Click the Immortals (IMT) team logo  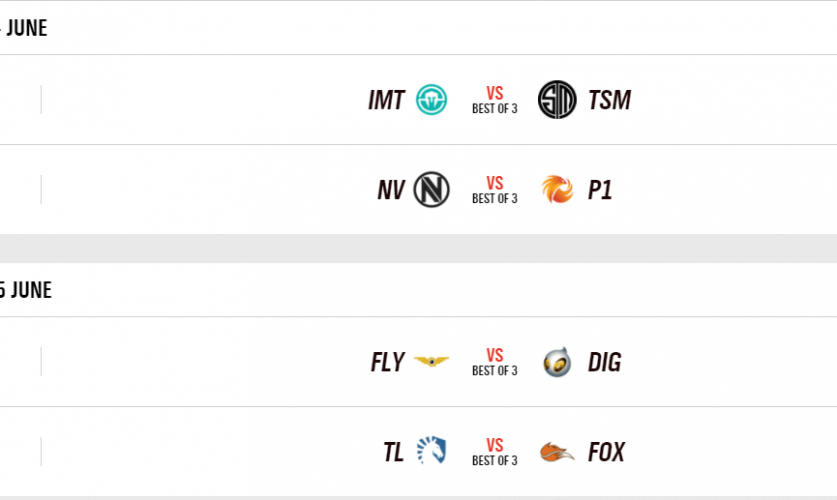[x=432, y=100]
